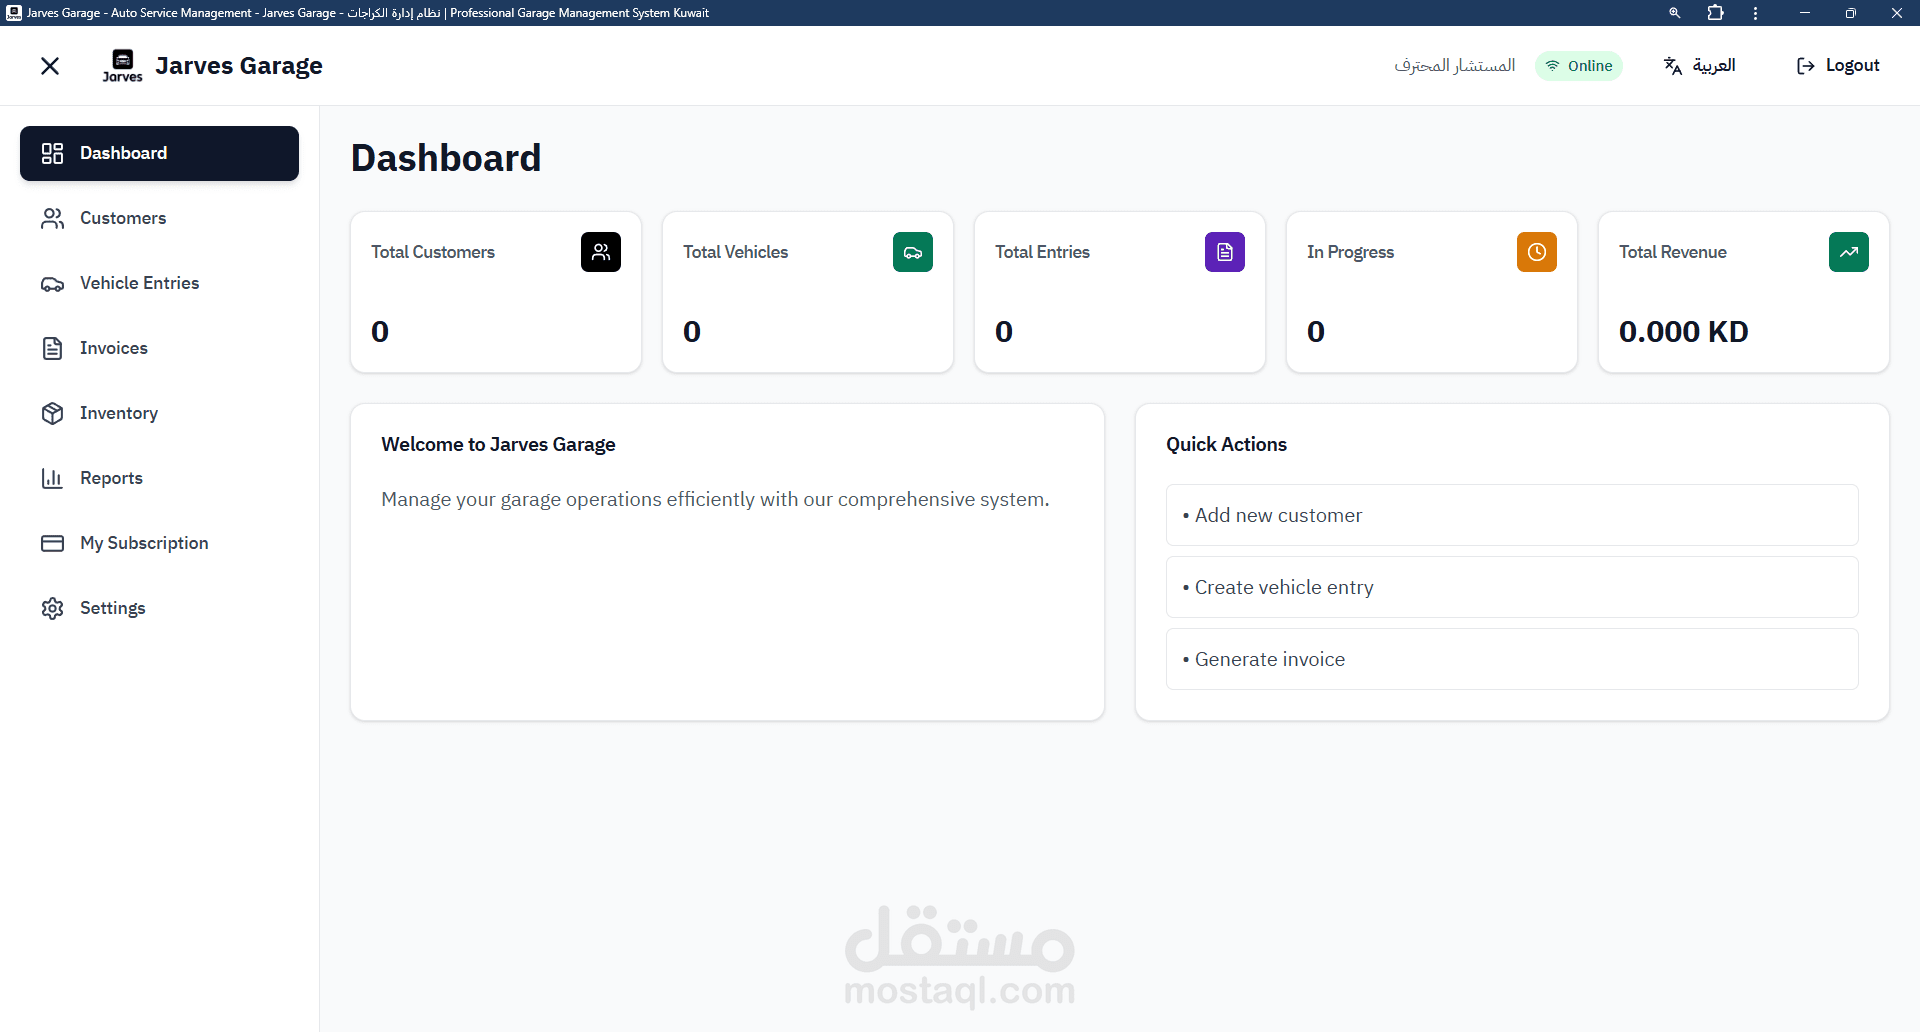The image size is (1920, 1032).
Task: Open the Reports section
Action: point(159,478)
